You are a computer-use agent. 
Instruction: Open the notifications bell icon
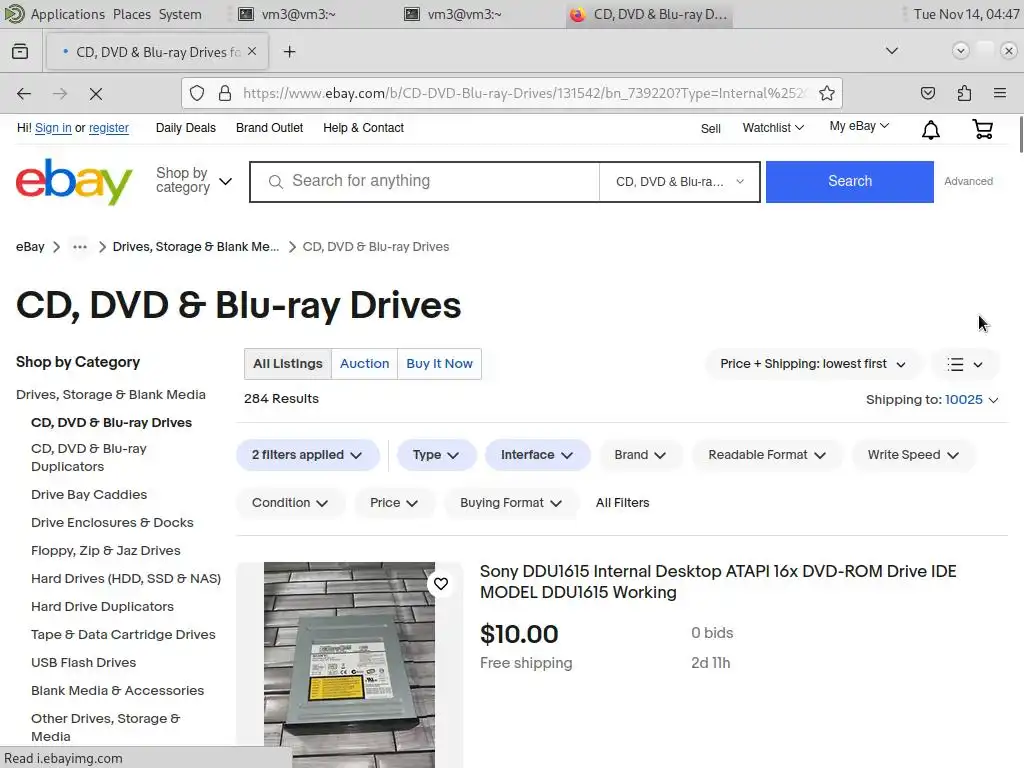(930, 129)
